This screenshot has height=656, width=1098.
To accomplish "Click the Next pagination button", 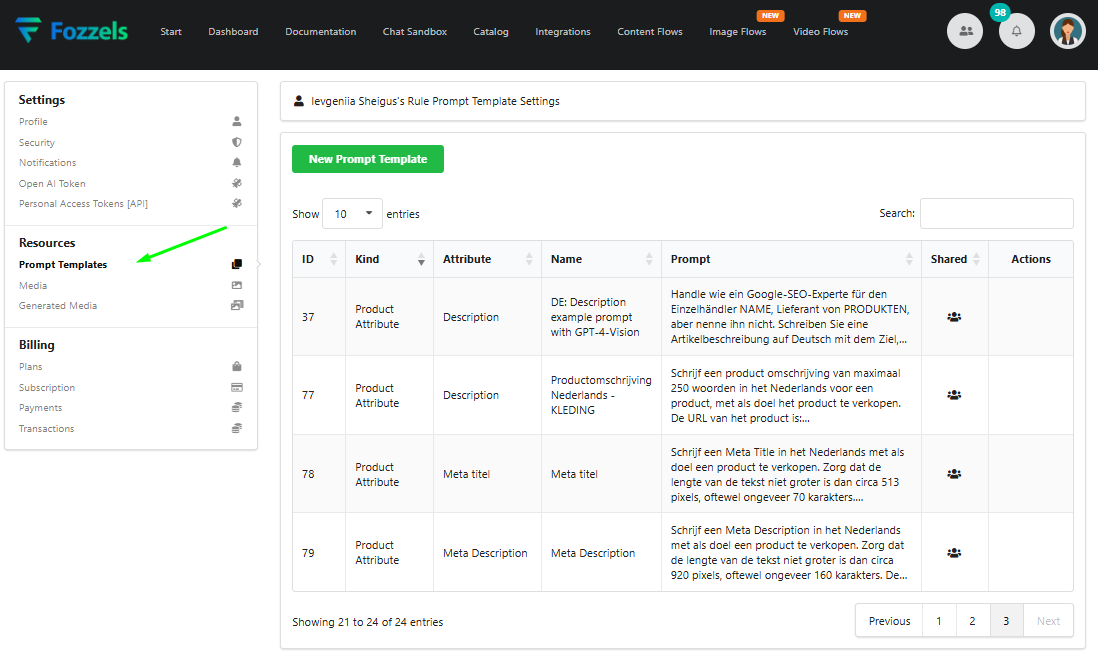I will pos(1048,621).
